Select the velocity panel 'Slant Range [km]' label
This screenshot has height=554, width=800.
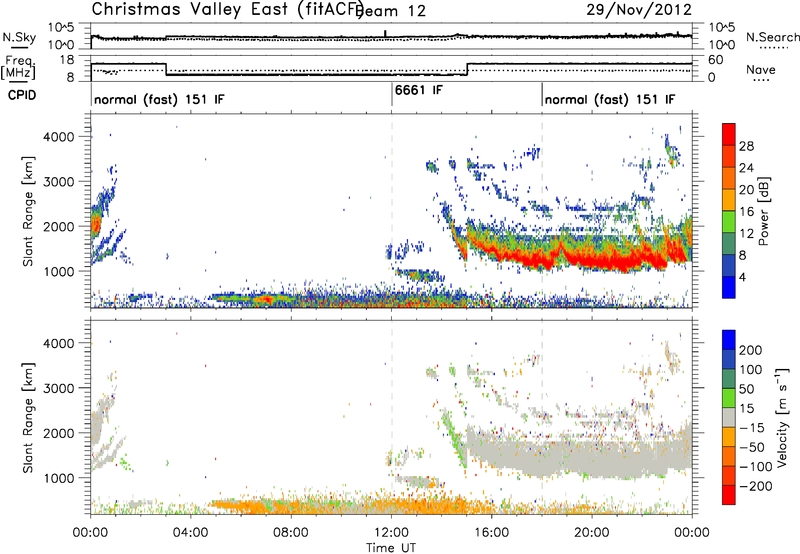28,417
